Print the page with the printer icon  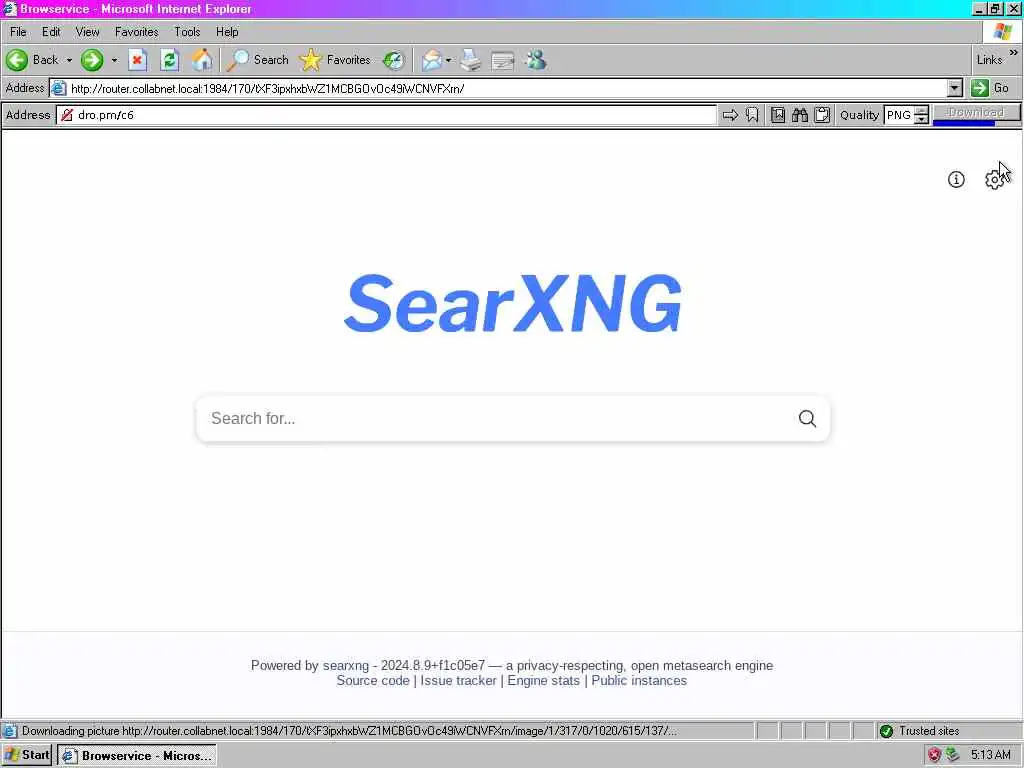pyautogui.click(x=471, y=60)
